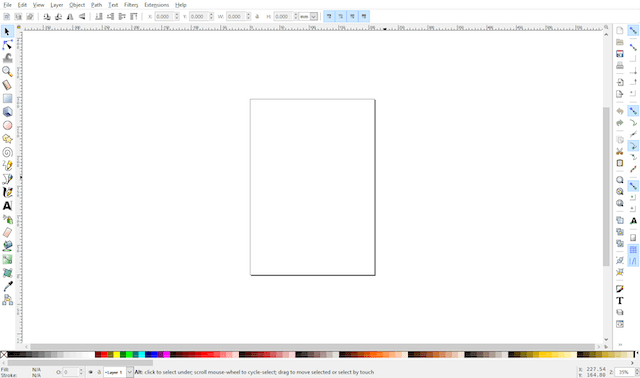Click the opacity O stepper arrows

(81, 372)
